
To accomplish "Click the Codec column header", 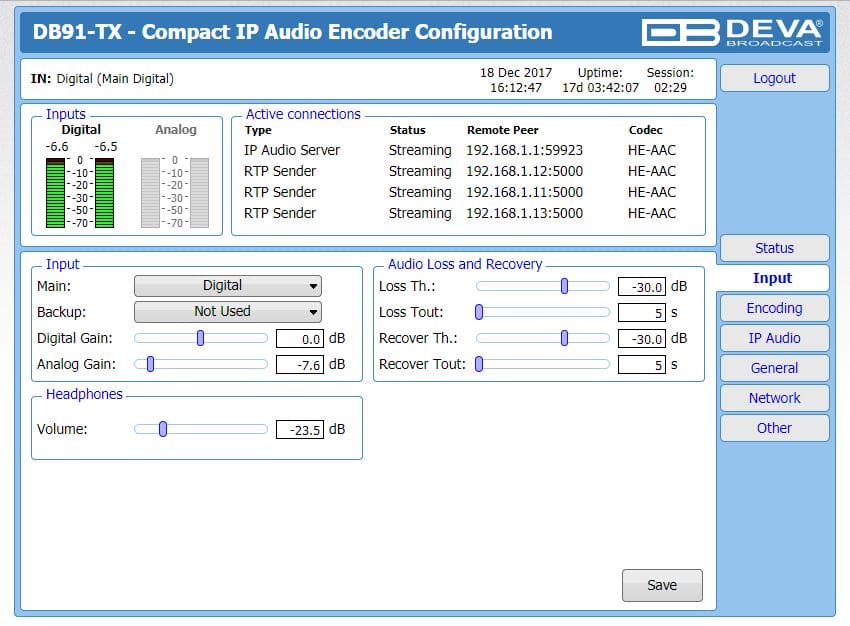I will [645, 130].
